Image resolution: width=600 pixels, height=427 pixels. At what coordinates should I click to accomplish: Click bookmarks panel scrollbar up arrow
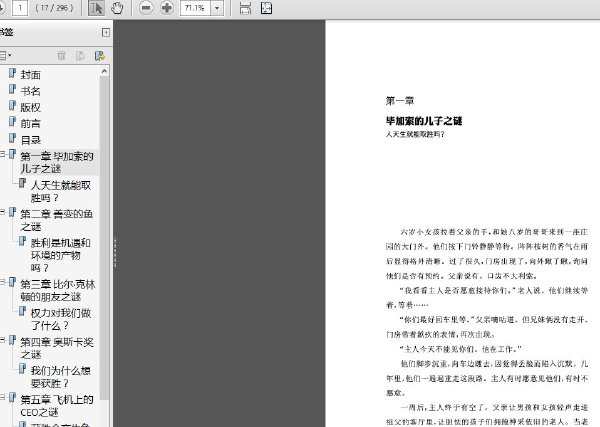coord(104,72)
